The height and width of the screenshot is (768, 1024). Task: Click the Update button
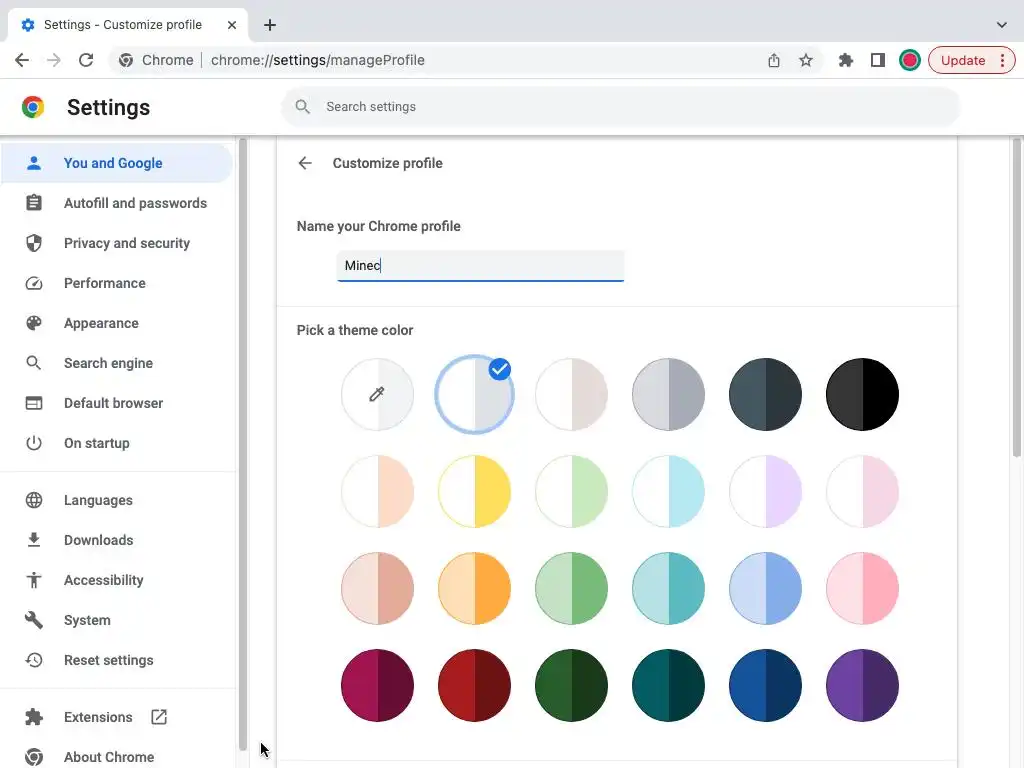click(963, 60)
